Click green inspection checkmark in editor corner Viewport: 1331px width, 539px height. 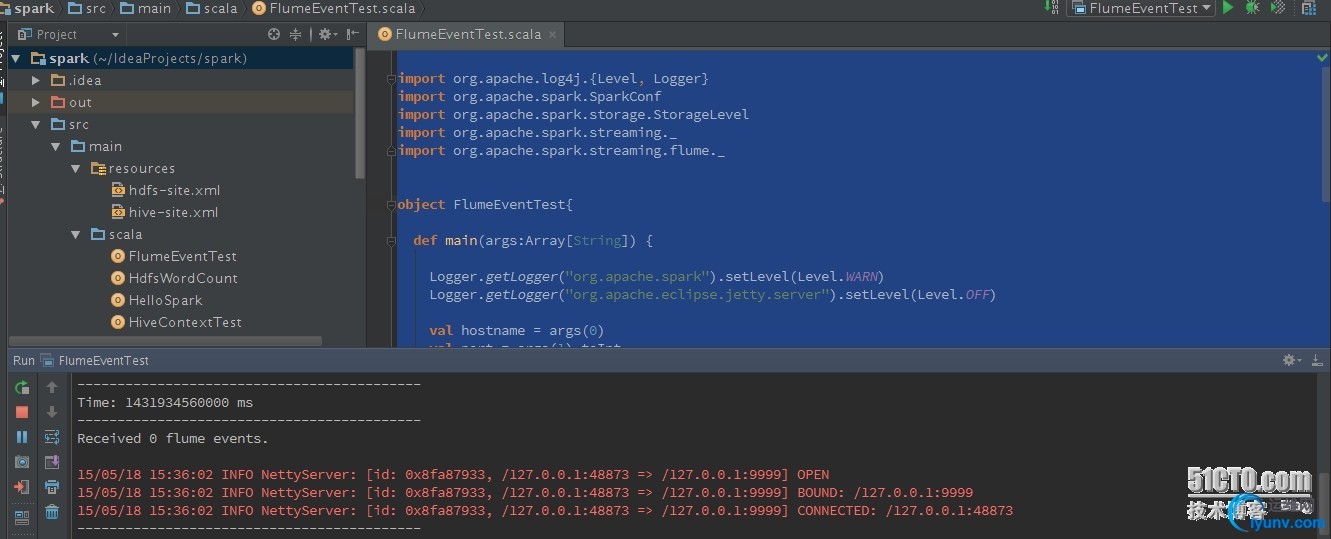click(x=1322, y=58)
